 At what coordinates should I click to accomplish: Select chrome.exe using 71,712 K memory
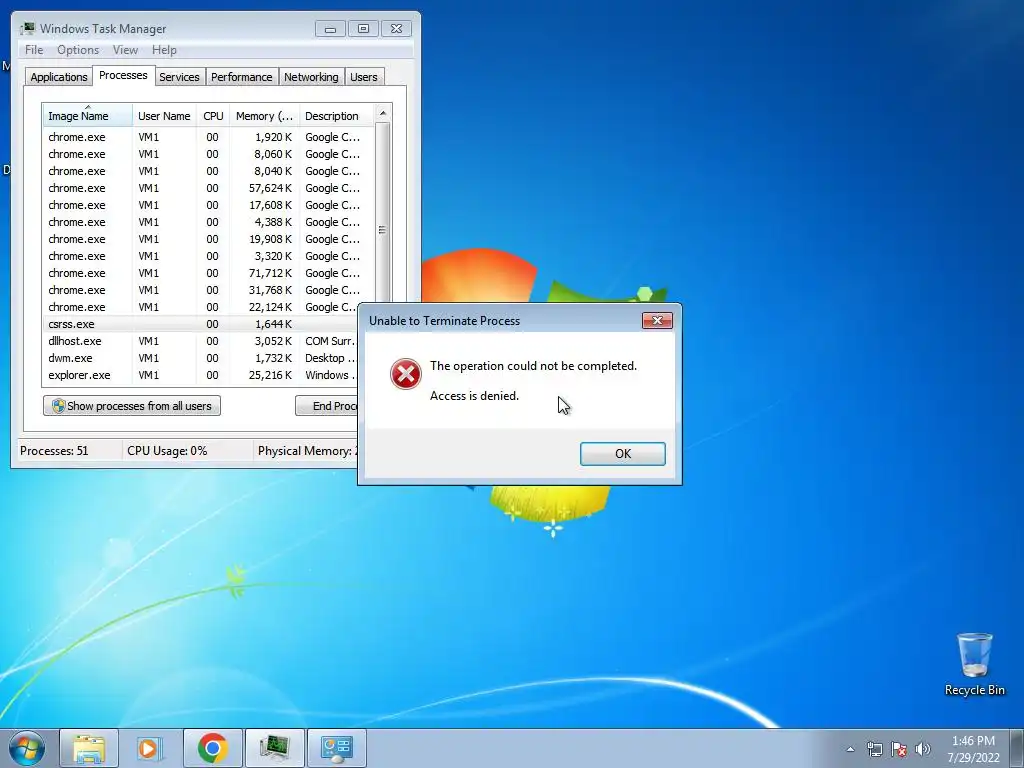[x=209, y=273]
